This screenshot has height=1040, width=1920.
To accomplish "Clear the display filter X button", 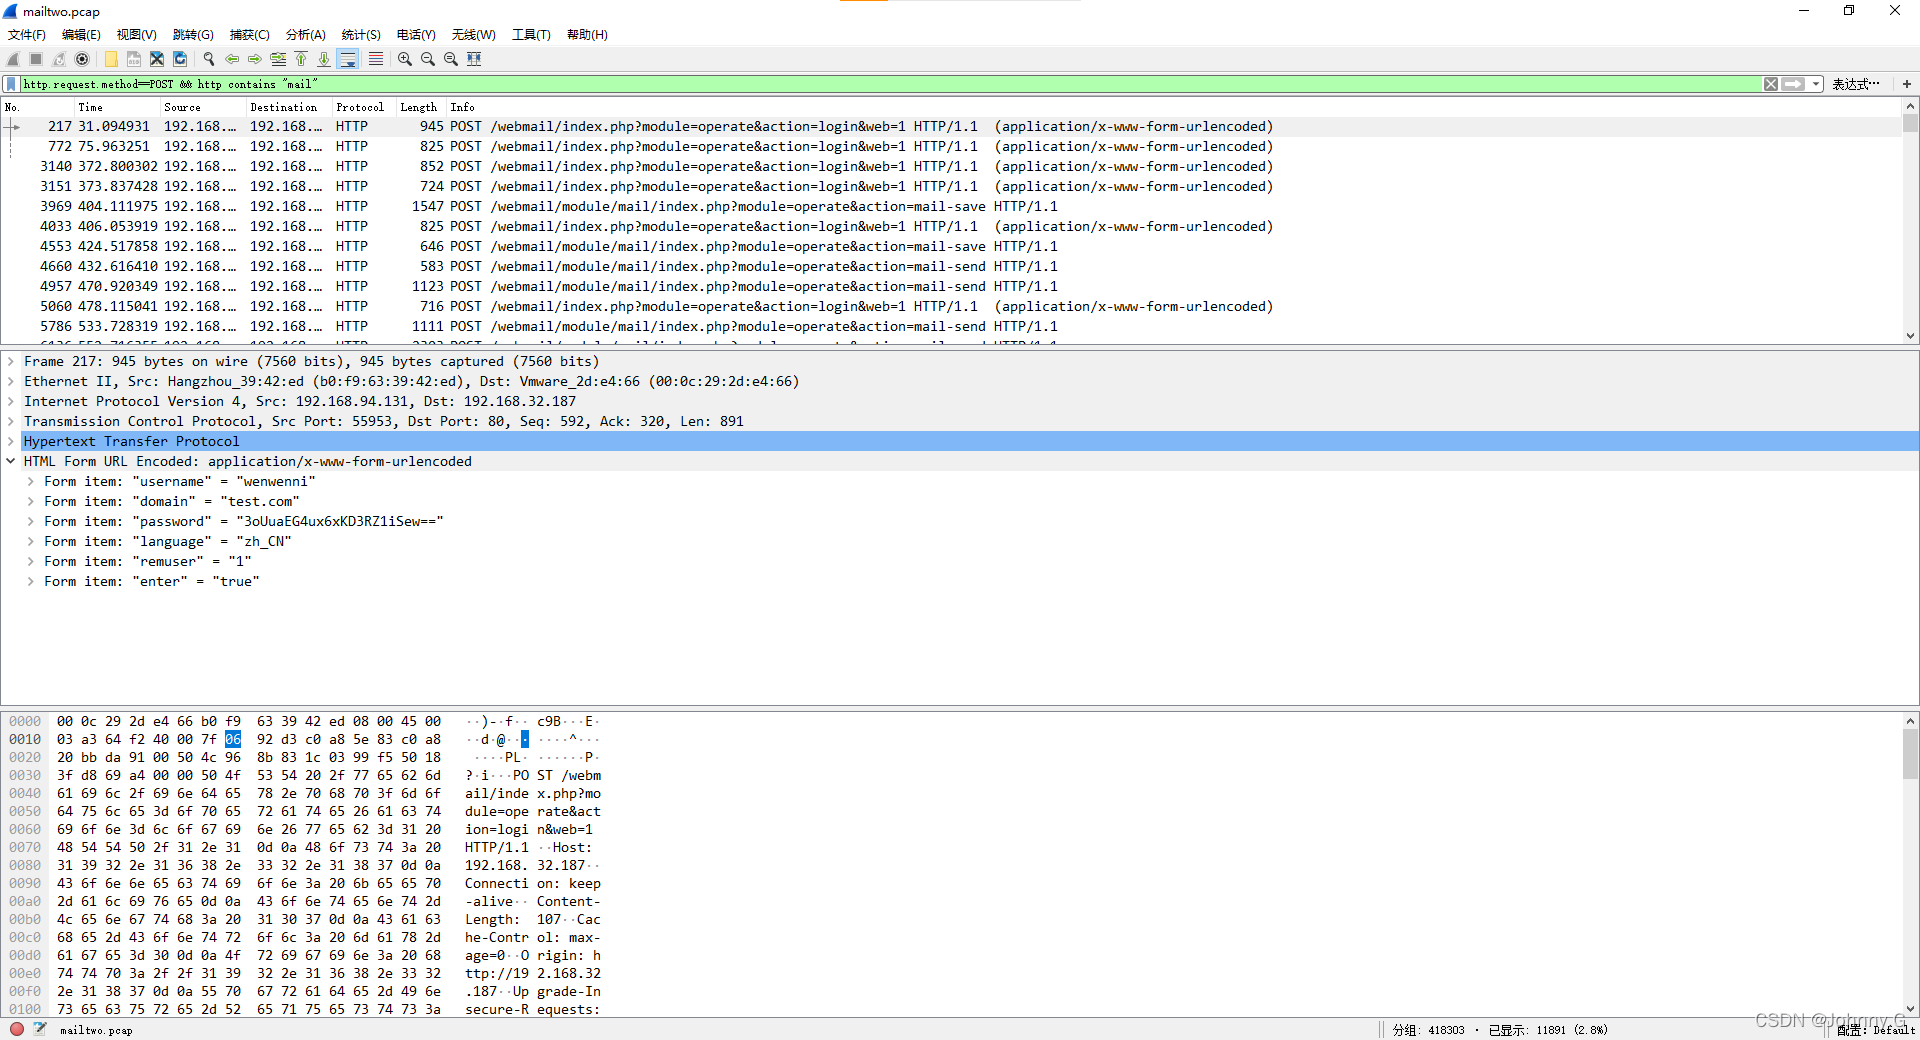I will point(1771,84).
